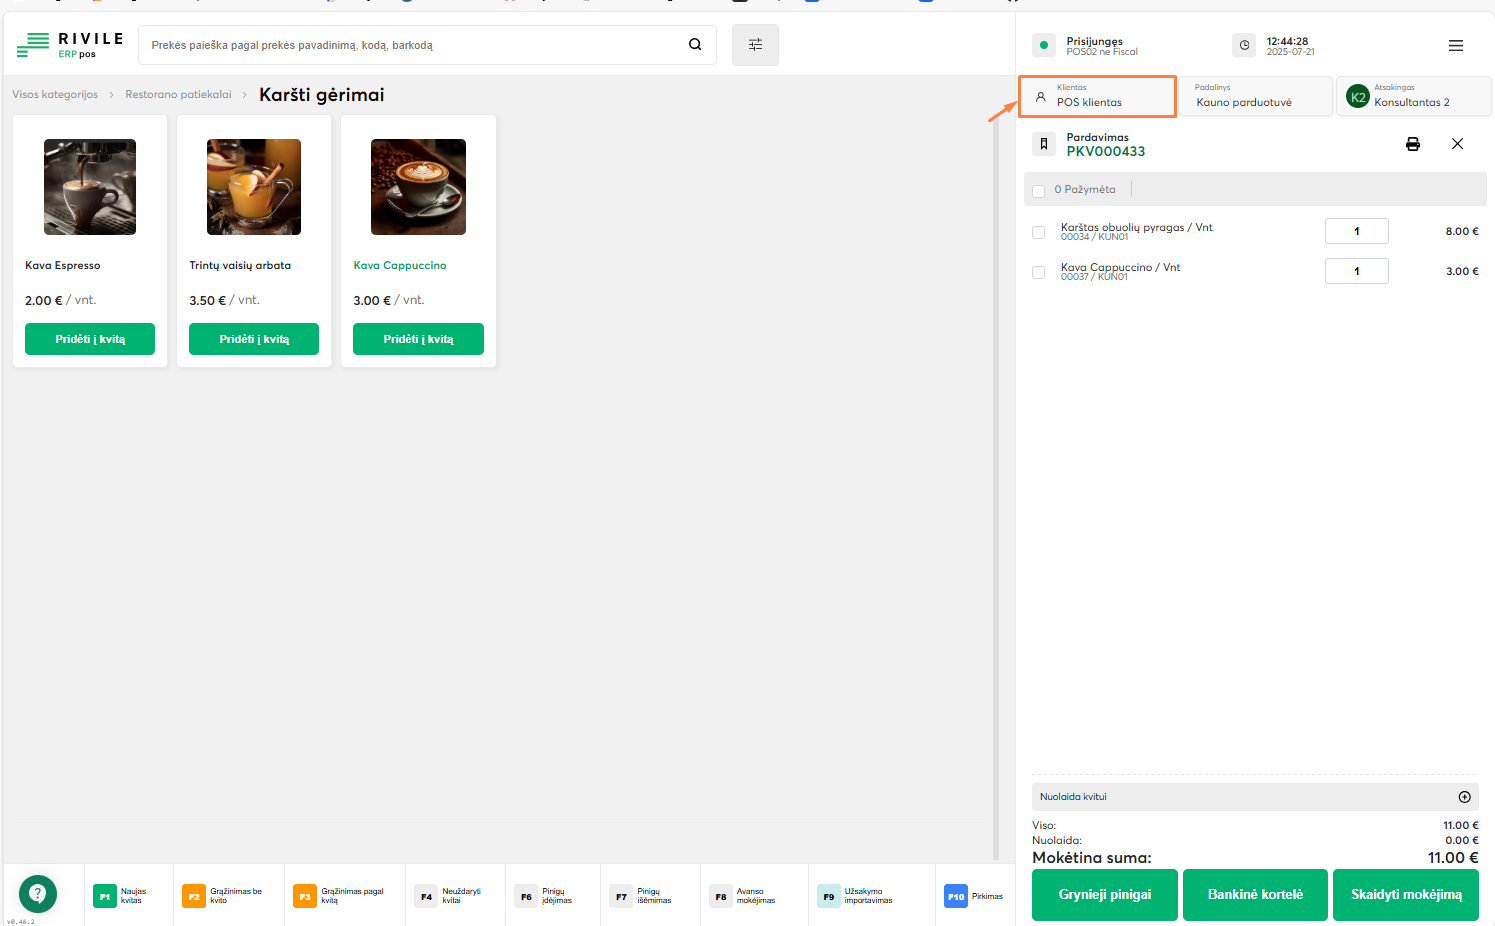This screenshot has height=926, width=1495.
Task: Open the hamburger menu in top right
Action: 1455,46
